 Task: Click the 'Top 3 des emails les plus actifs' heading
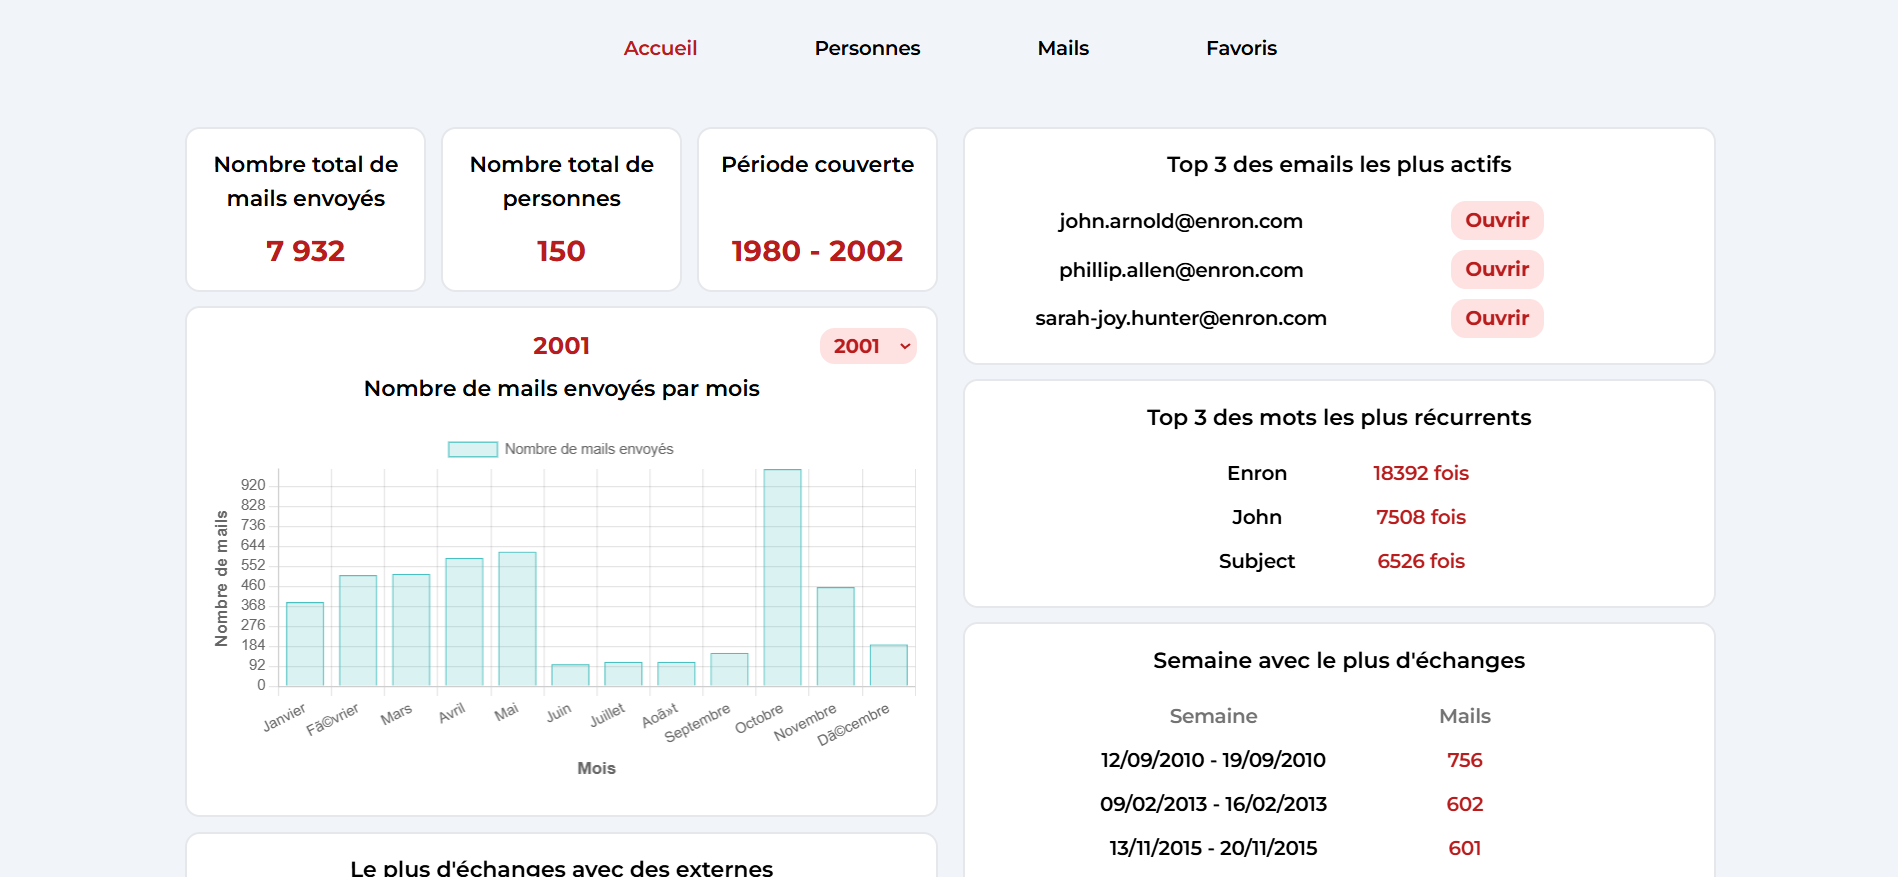pos(1339,164)
